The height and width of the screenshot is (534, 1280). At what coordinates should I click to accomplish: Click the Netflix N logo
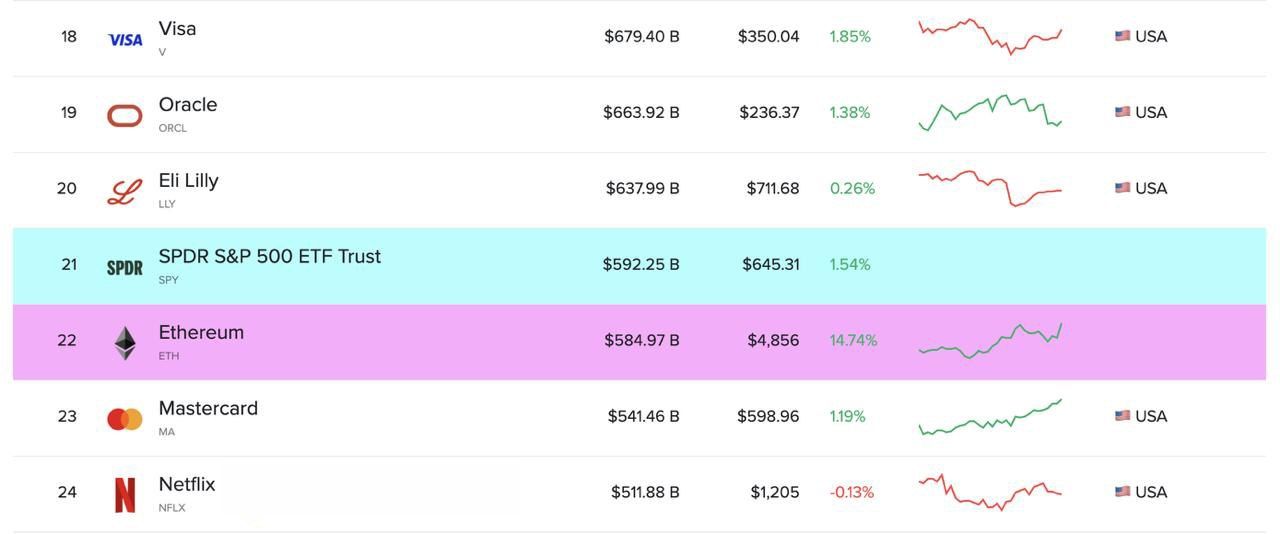125,495
